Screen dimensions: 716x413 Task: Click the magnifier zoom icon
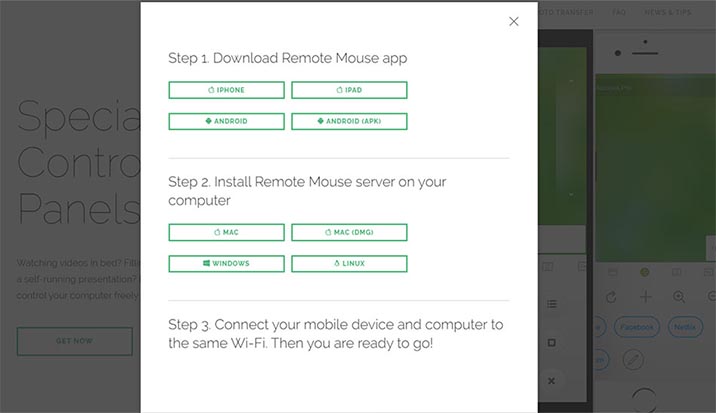coord(679,297)
